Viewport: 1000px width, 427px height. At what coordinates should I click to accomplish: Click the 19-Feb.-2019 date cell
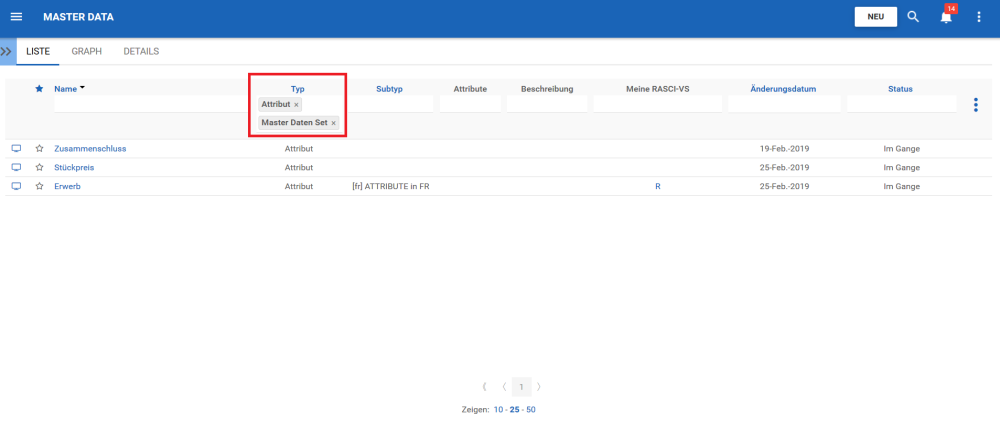pos(784,148)
